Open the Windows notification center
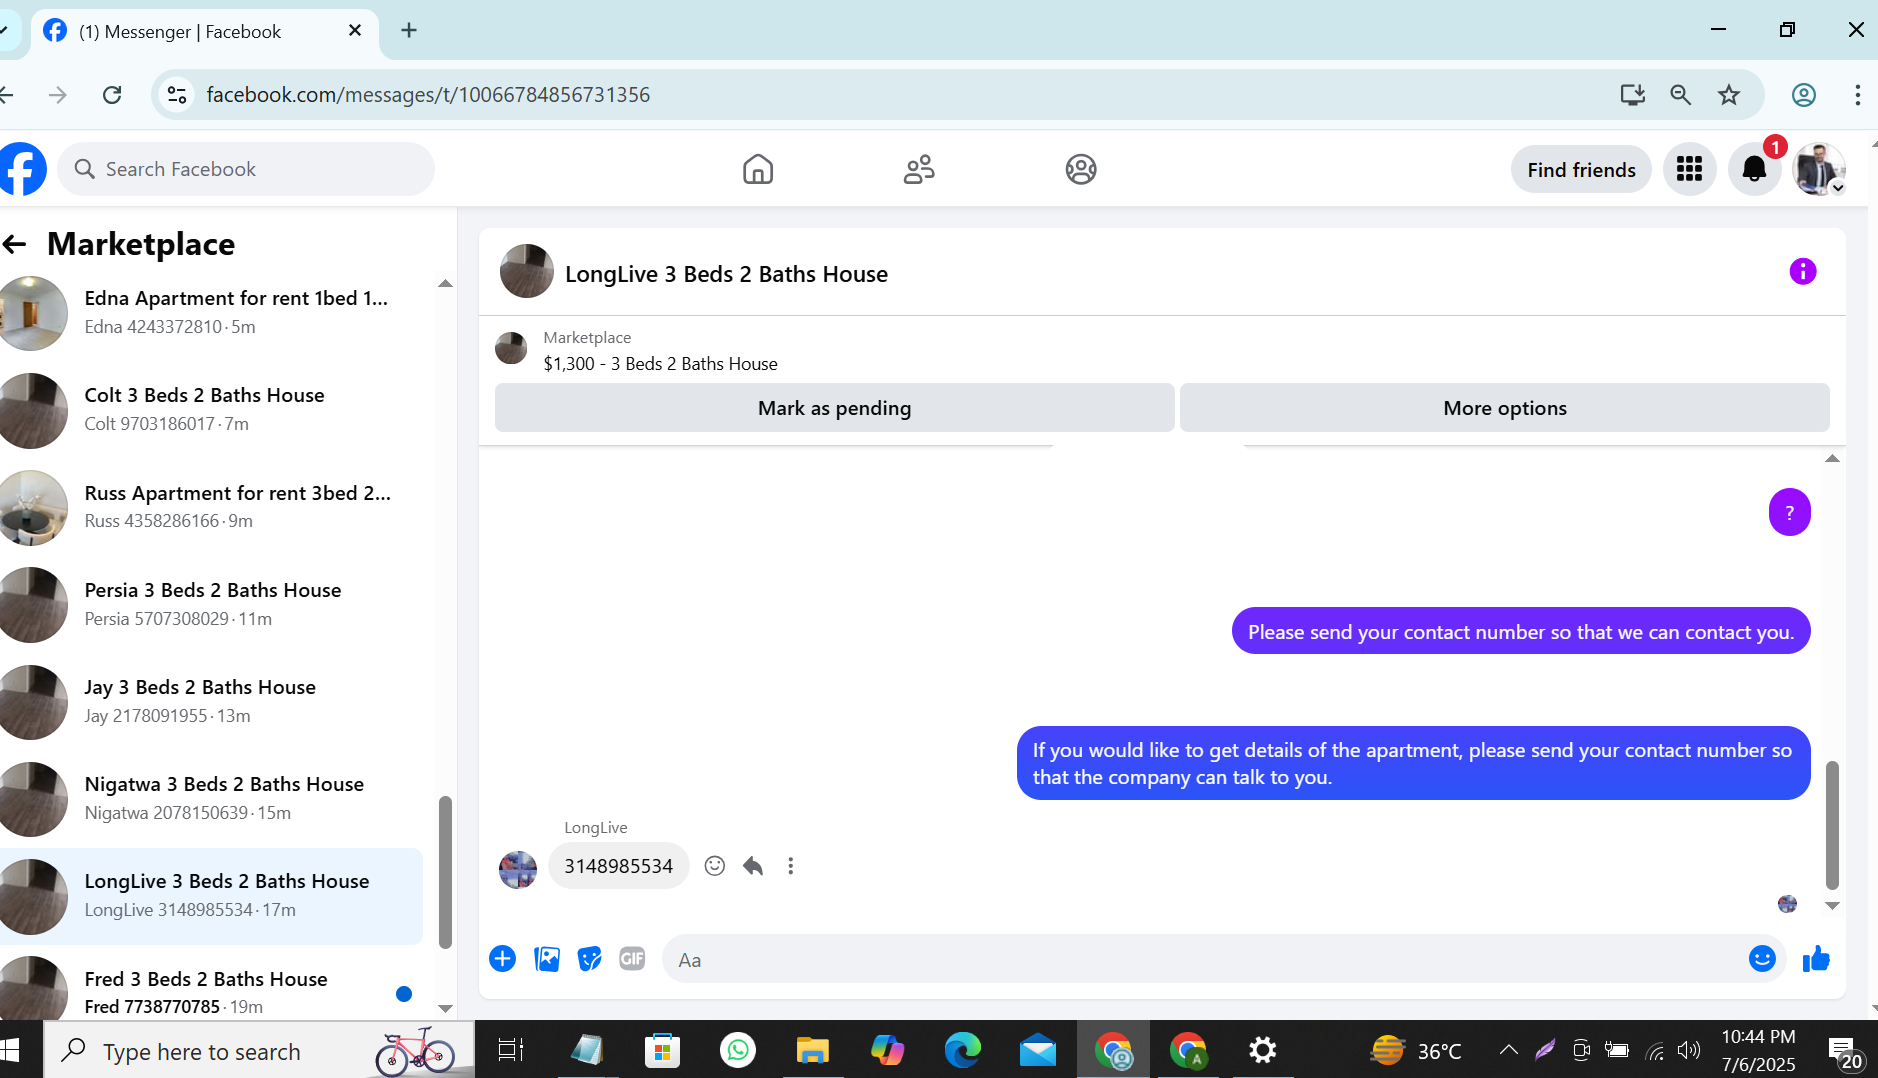The height and width of the screenshot is (1078, 1878). [1845, 1052]
